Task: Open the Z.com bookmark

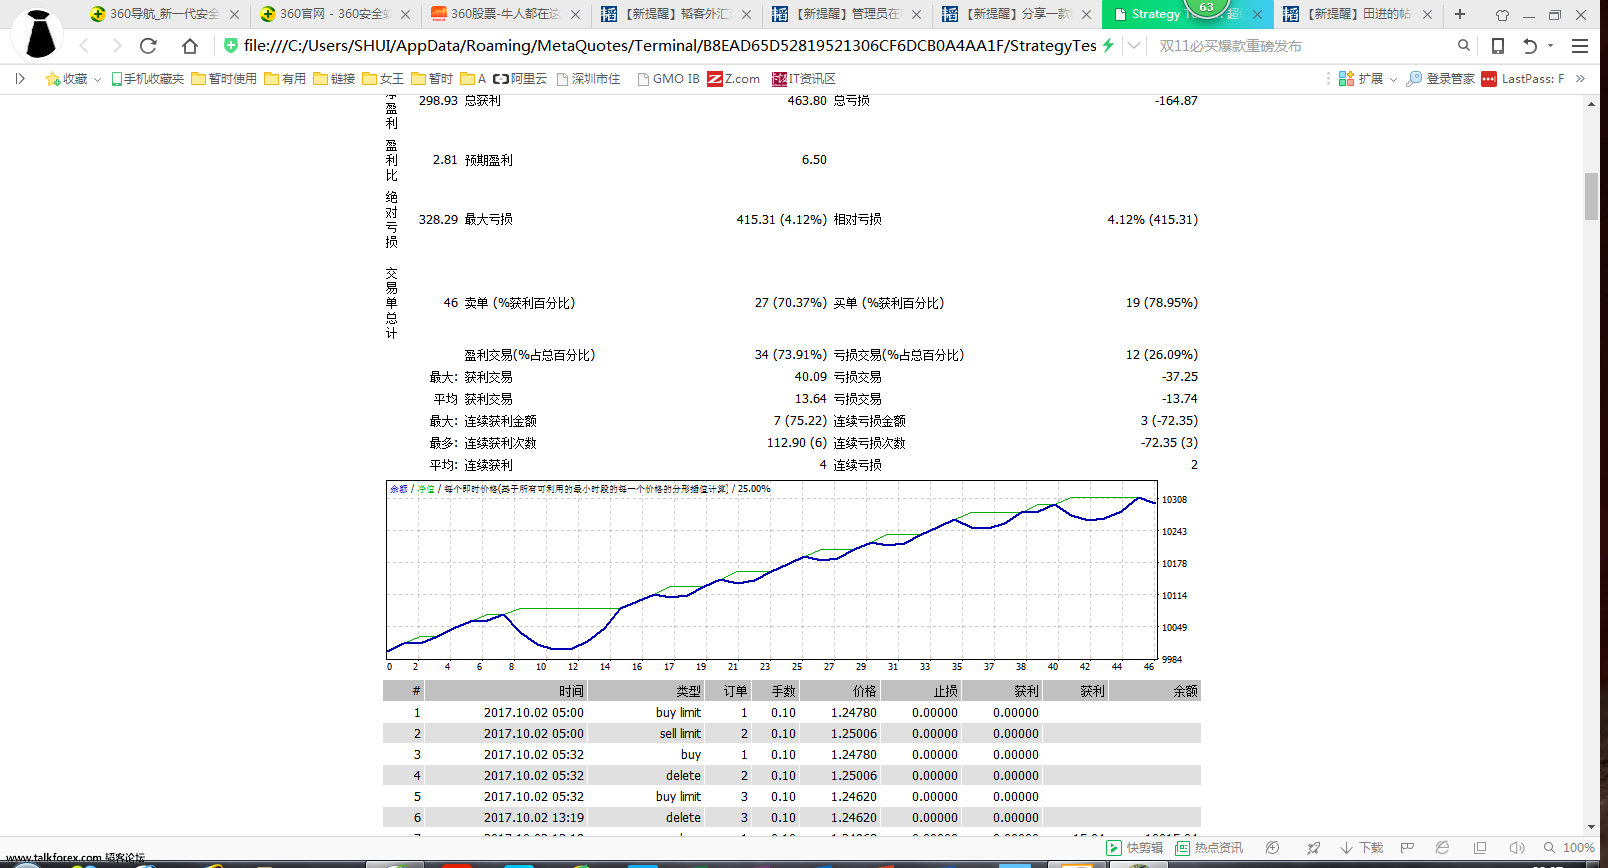Action: pos(733,79)
